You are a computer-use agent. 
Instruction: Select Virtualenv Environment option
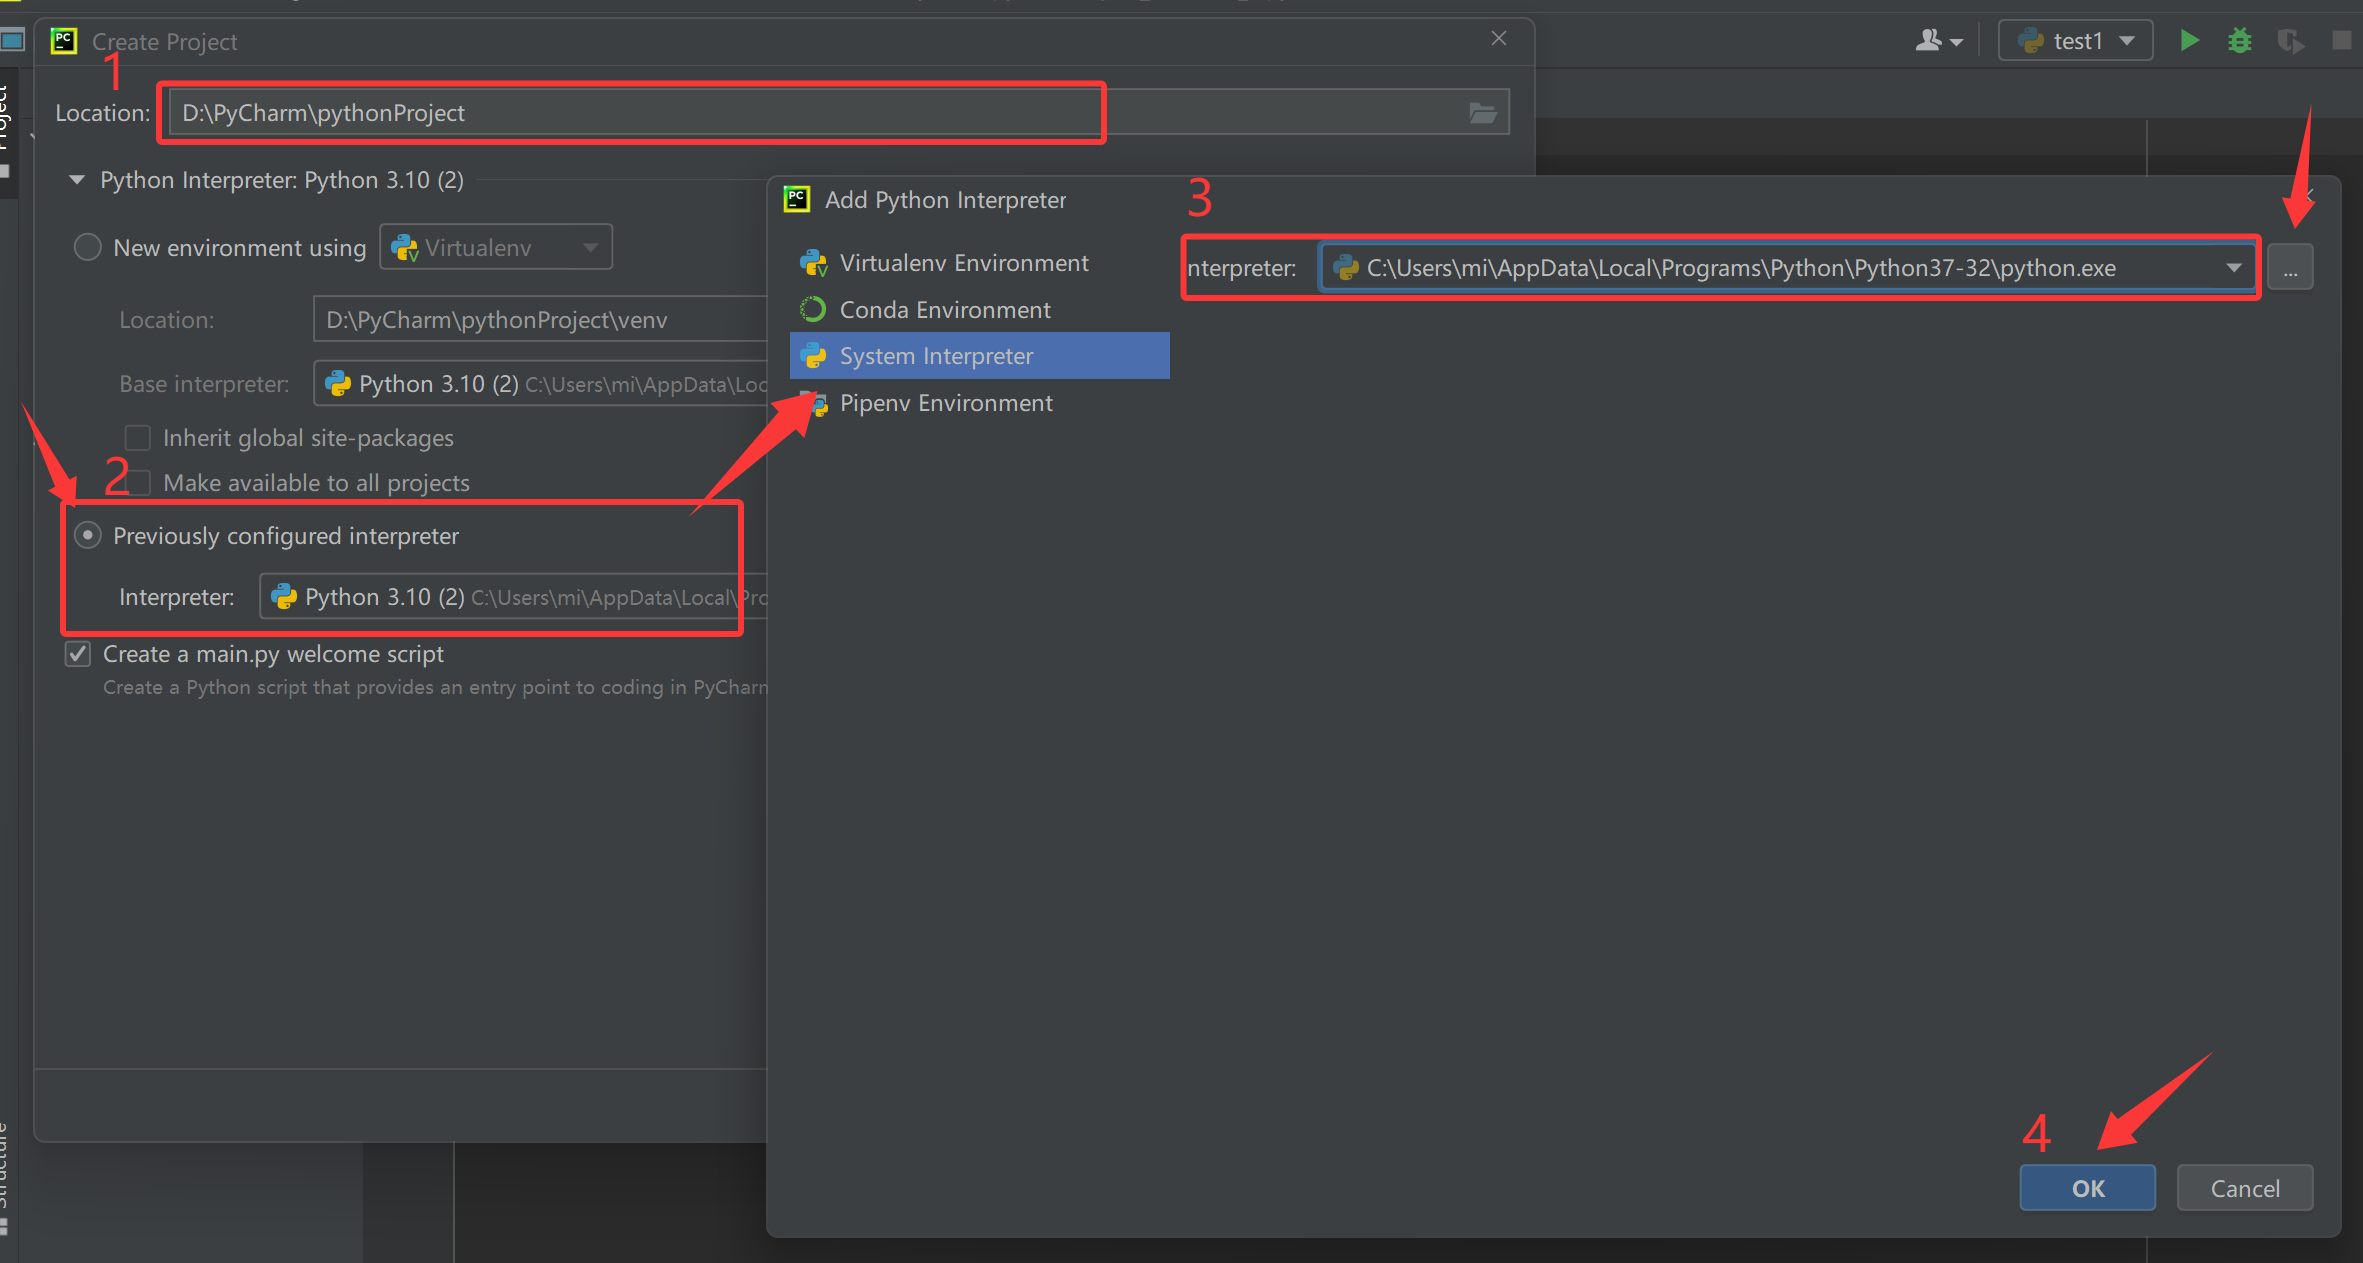pyautogui.click(x=963, y=263)
